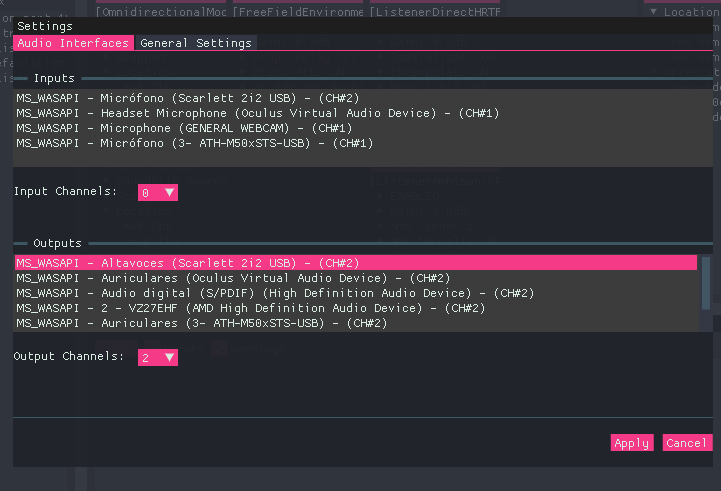Viewport: 721px width, 491px height.
Task: Click the Apply button
Action: tap(632, 443)
